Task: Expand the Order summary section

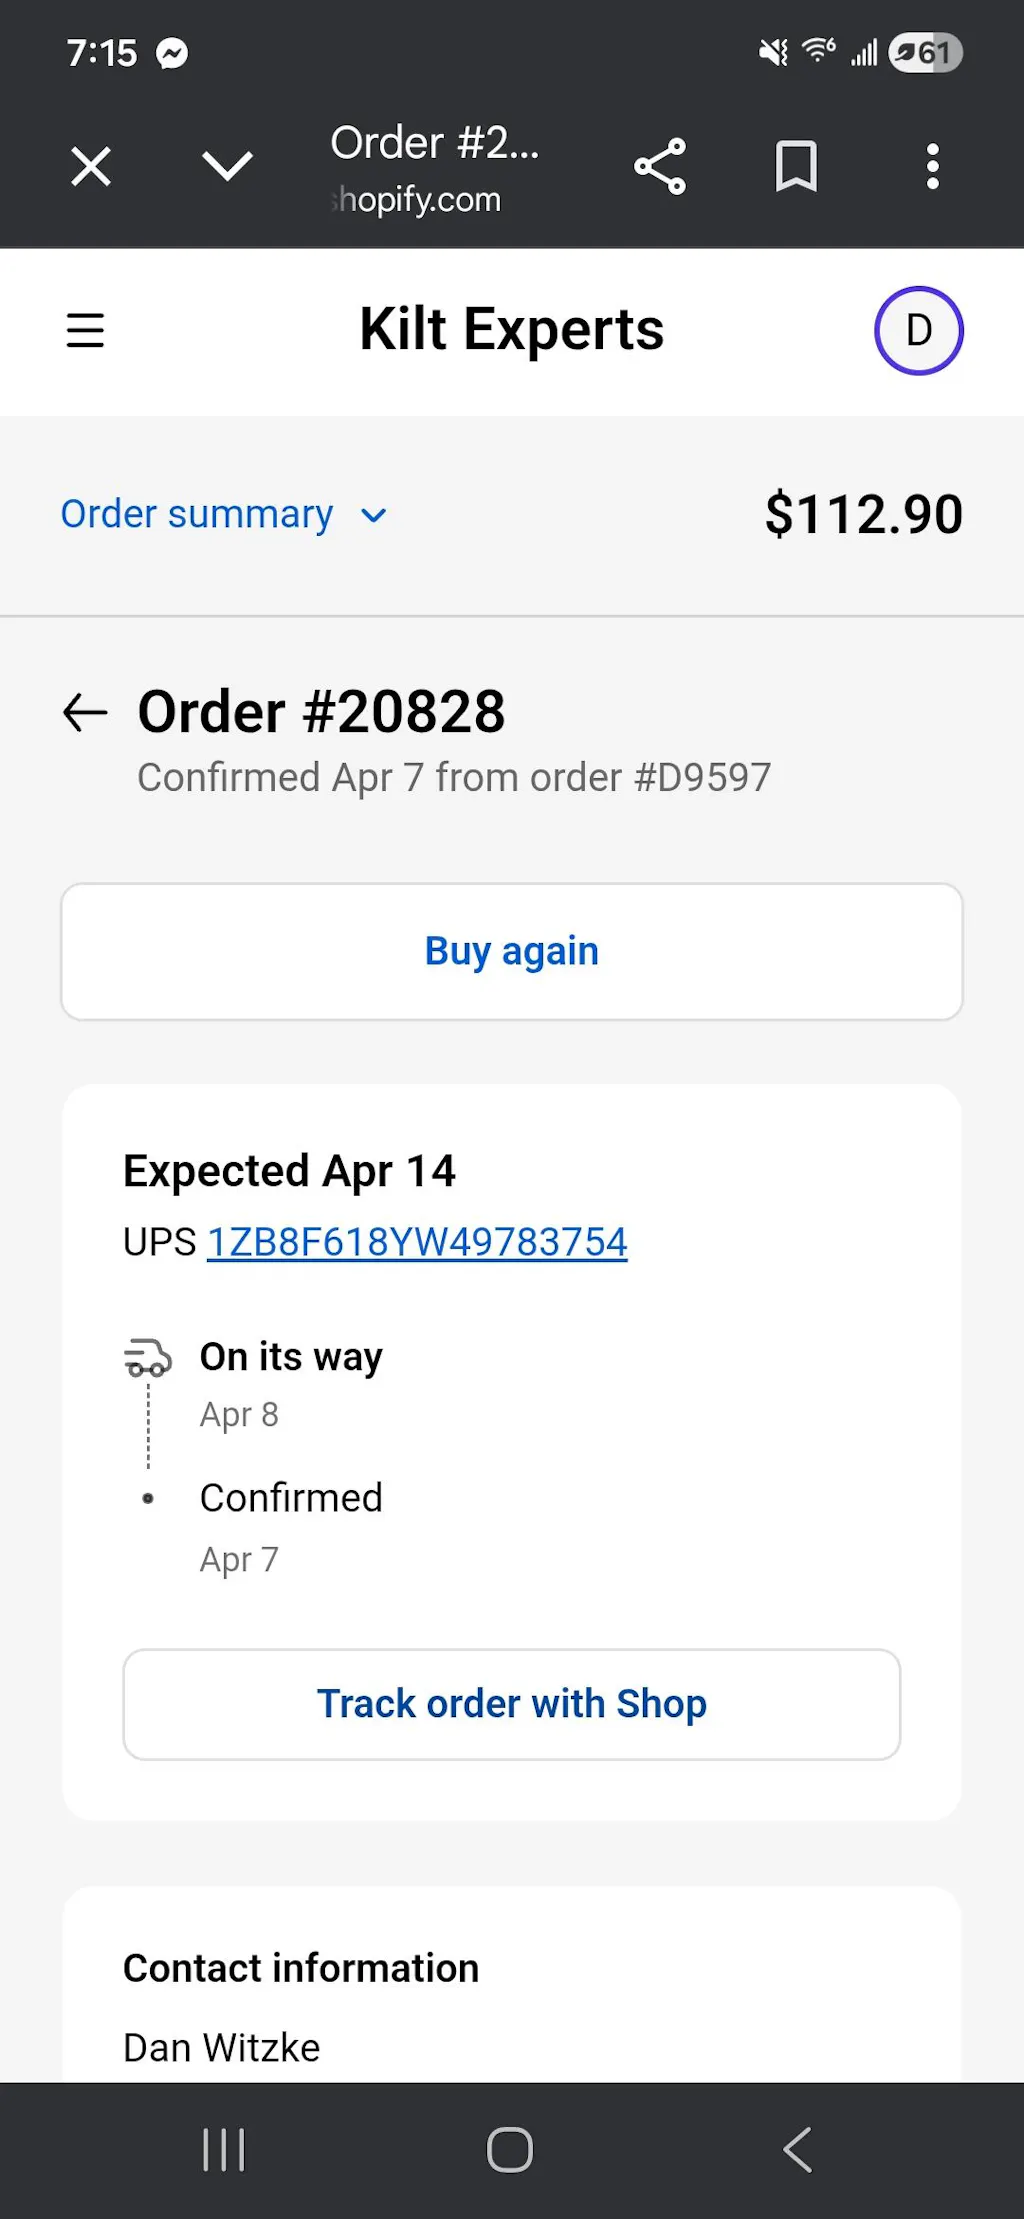Action: coord(197,515)
